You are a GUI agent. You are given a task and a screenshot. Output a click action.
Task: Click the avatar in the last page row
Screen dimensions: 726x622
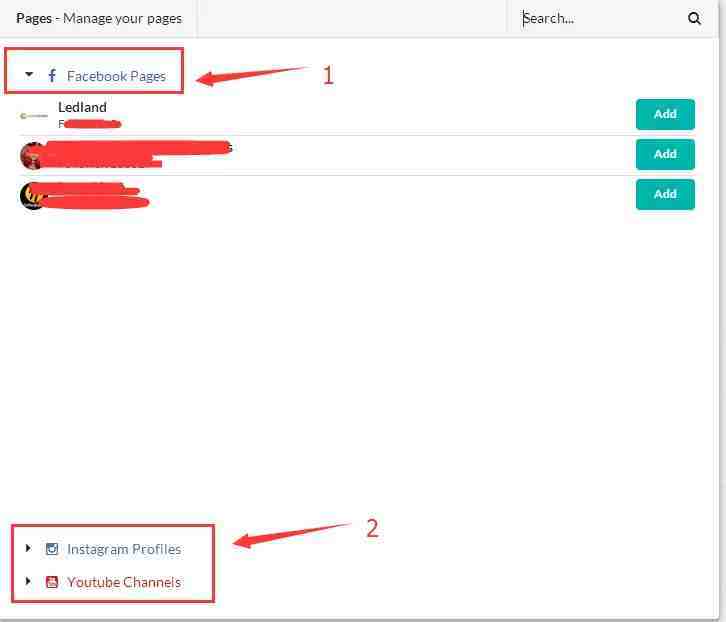click(32, 195)
